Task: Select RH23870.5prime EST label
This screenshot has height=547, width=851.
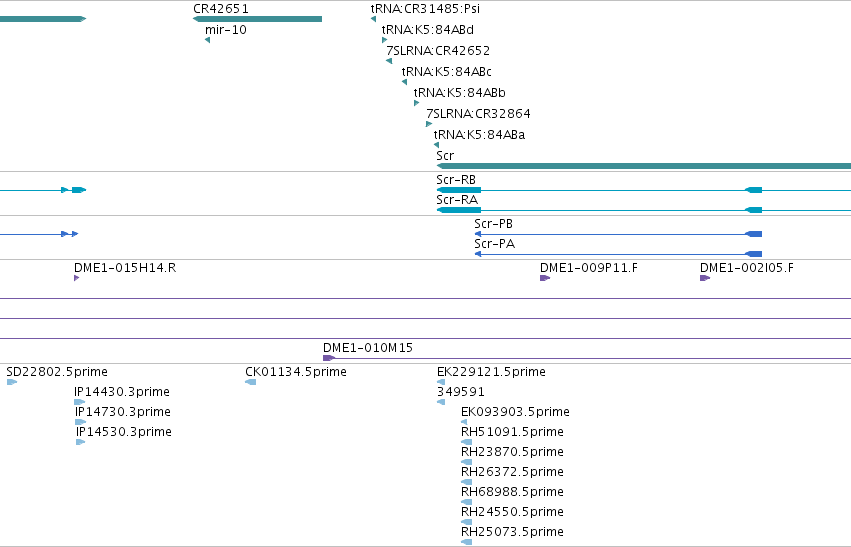Action: tap(512, 452)
